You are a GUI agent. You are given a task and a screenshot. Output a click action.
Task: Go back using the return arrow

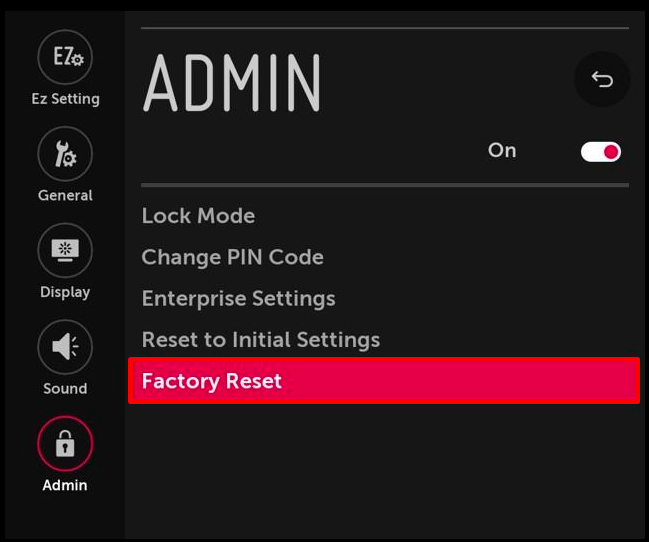(602, 79)
